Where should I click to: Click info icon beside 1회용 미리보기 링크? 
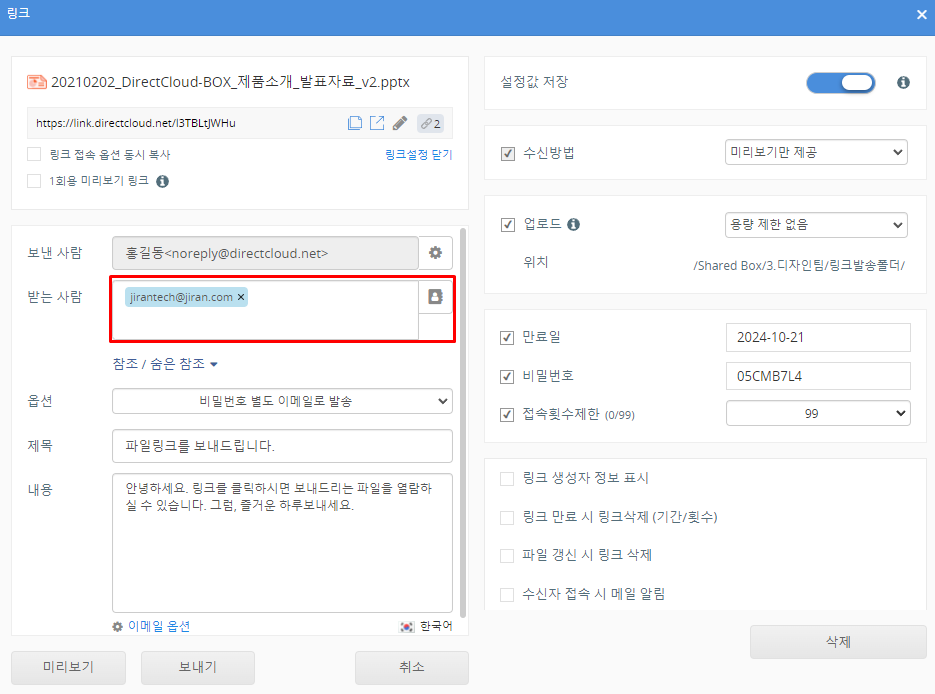(x=162, y=181)
